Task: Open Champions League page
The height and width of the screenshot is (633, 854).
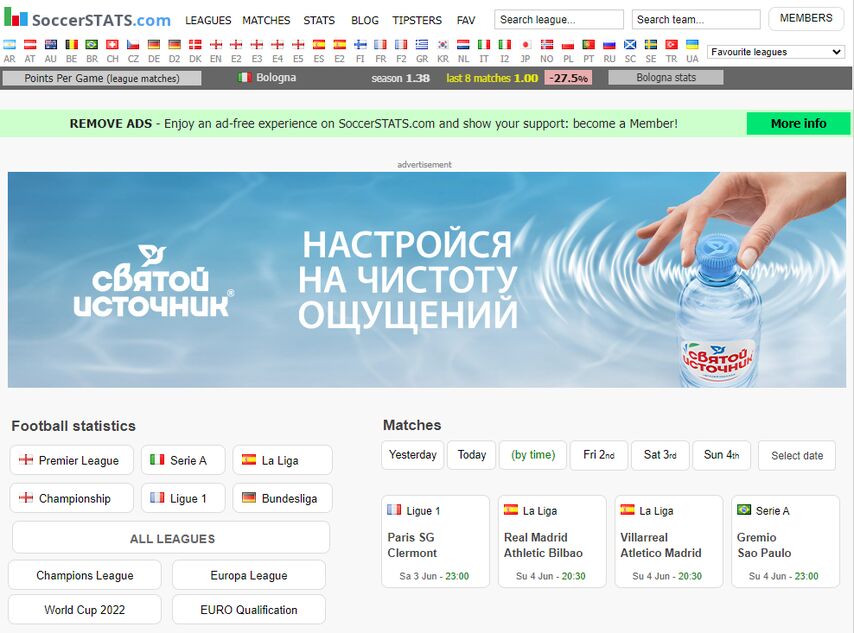Action: [85, 575]
